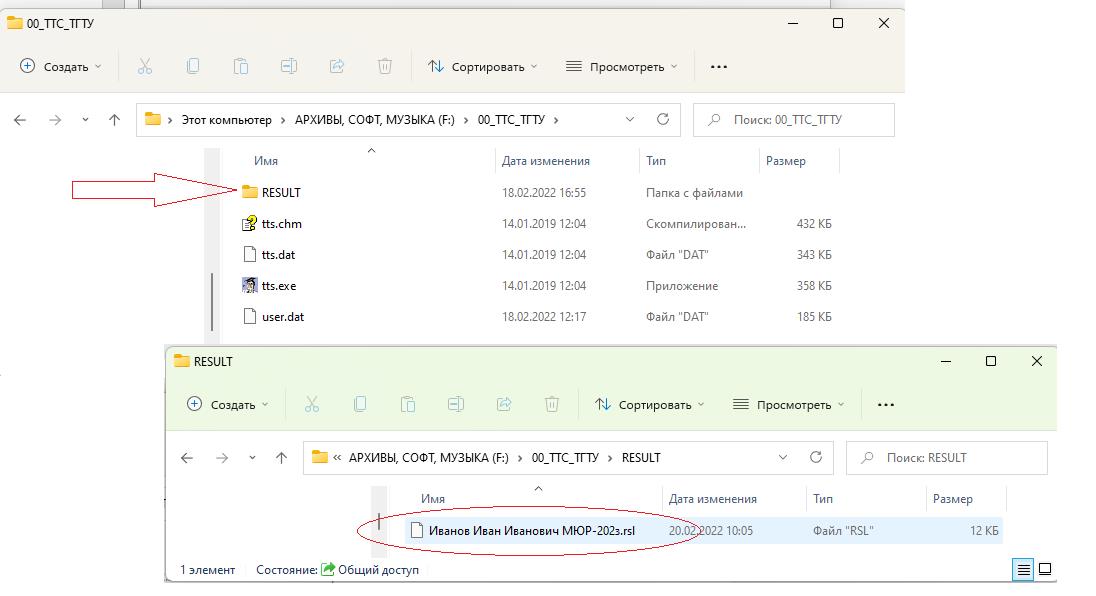Select tts.dat file
The width and height of the screenshot is (1096, 596).
(x=268, y=255)
